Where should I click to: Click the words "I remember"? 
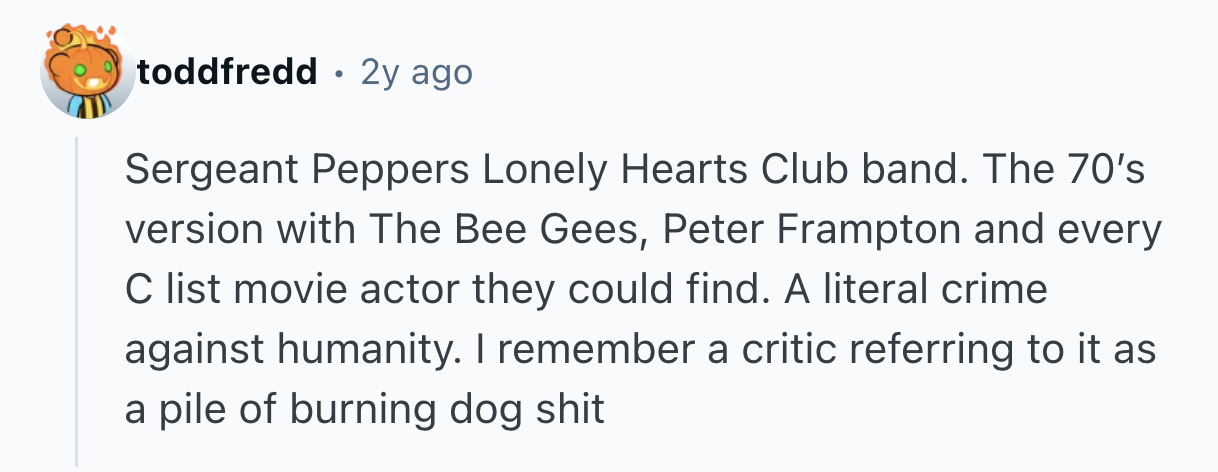(553, 350)
